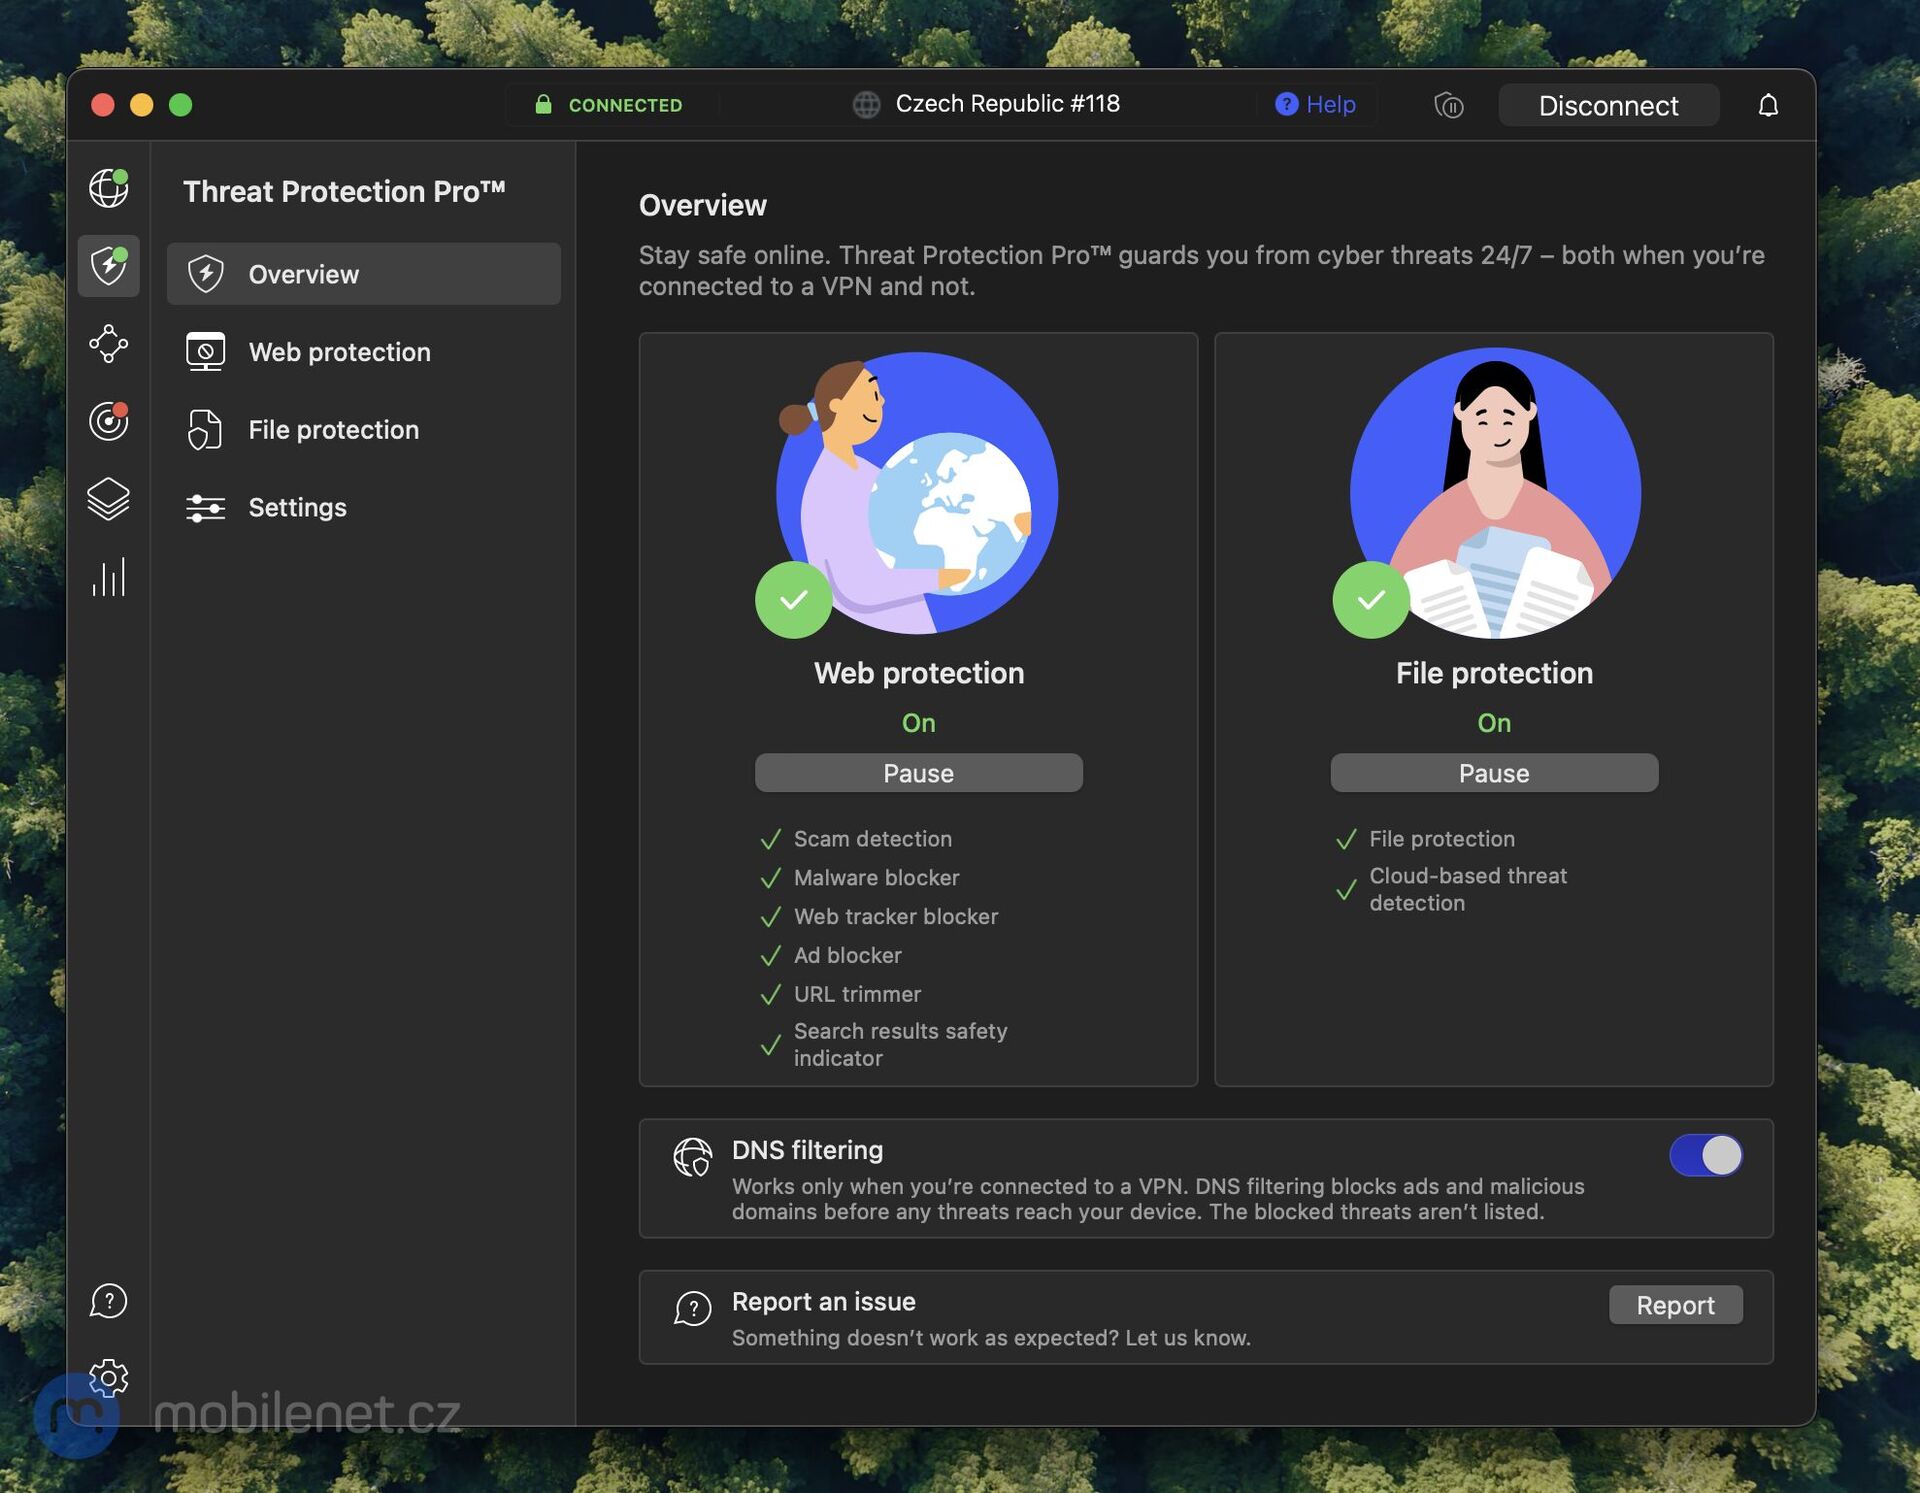Open the Presets layers icon in sidebar

click(x=108, y=500)
